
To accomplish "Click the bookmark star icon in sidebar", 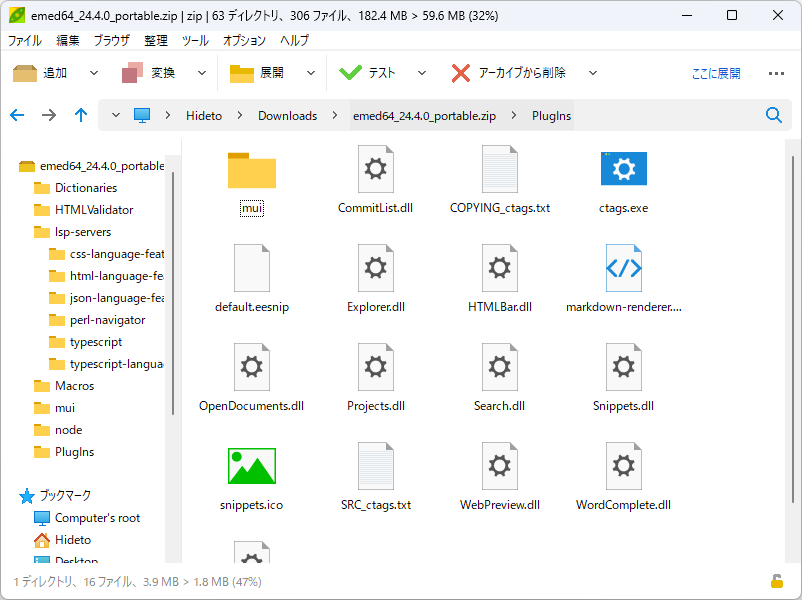I will [x=28, y=495].
